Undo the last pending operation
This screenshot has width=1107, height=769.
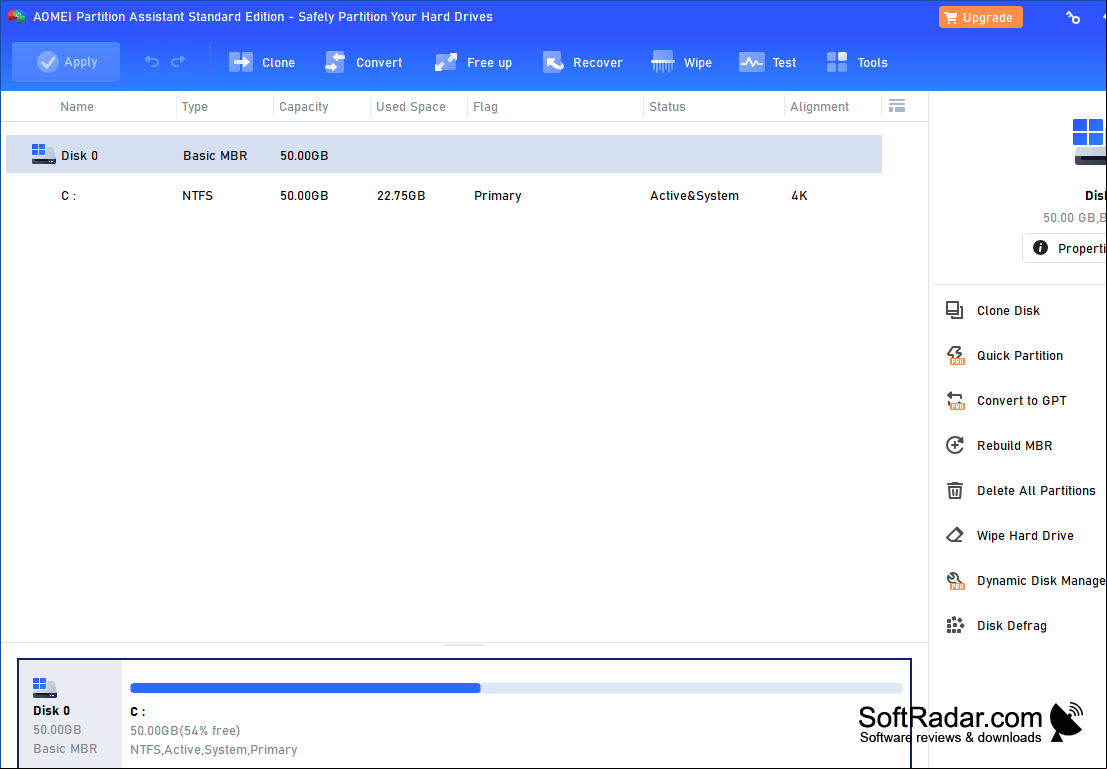point(152,61)
